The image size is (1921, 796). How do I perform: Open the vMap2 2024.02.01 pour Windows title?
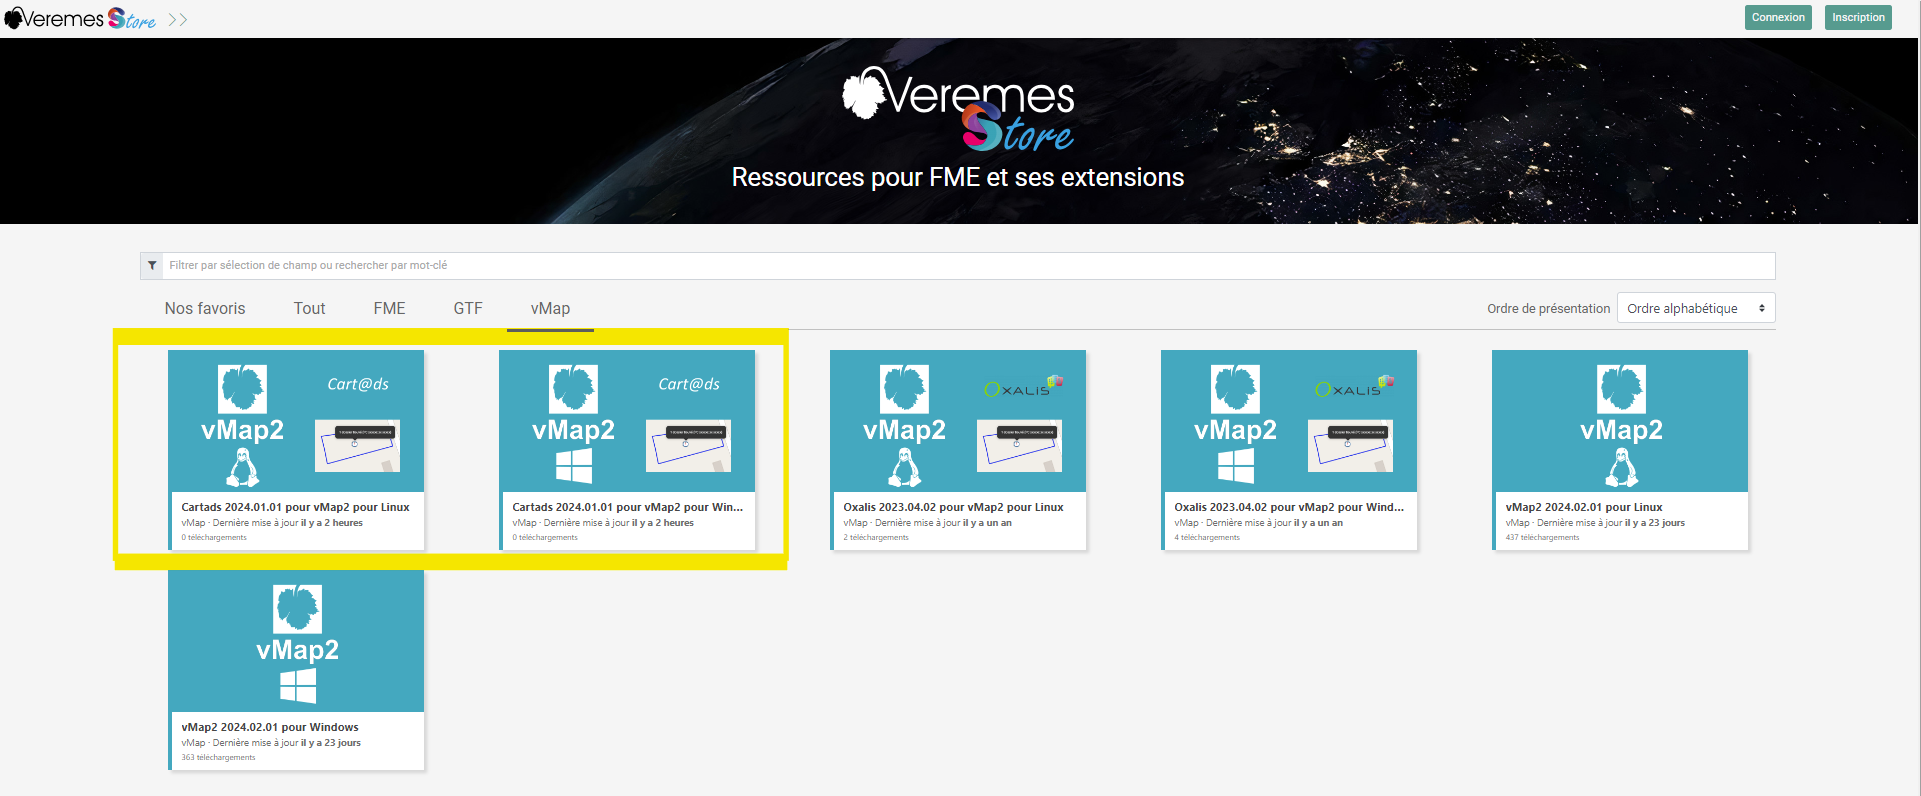click(270, 727)
